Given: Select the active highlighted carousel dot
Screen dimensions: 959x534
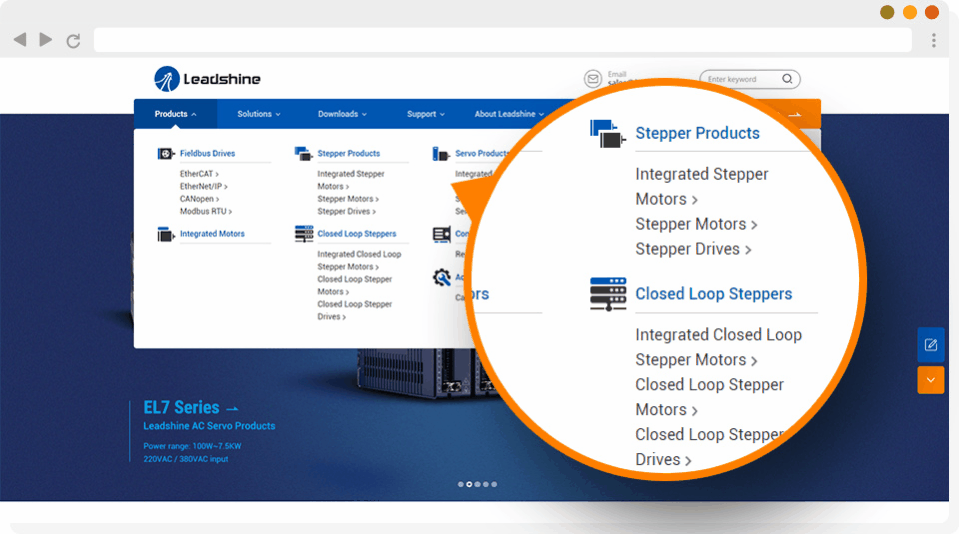Looking at the screenshot, I should [x=469, y=484].
